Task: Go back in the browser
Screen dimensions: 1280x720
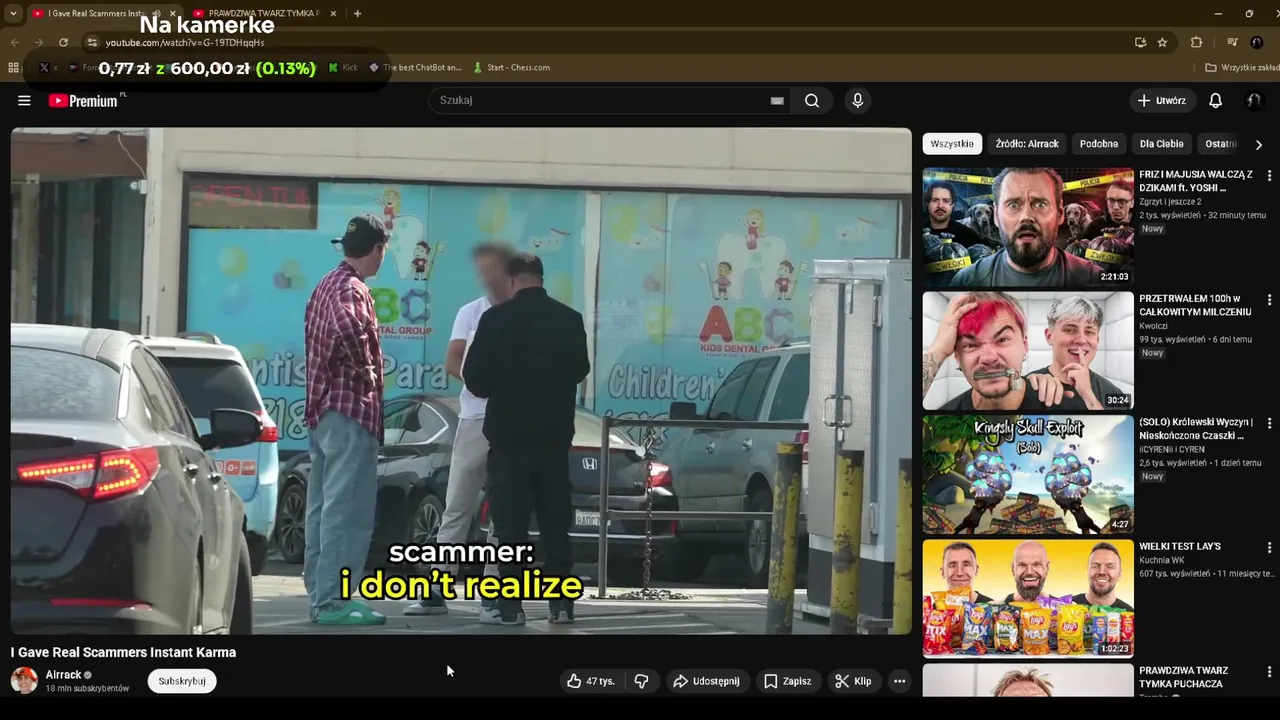Action: click(14, 42)
